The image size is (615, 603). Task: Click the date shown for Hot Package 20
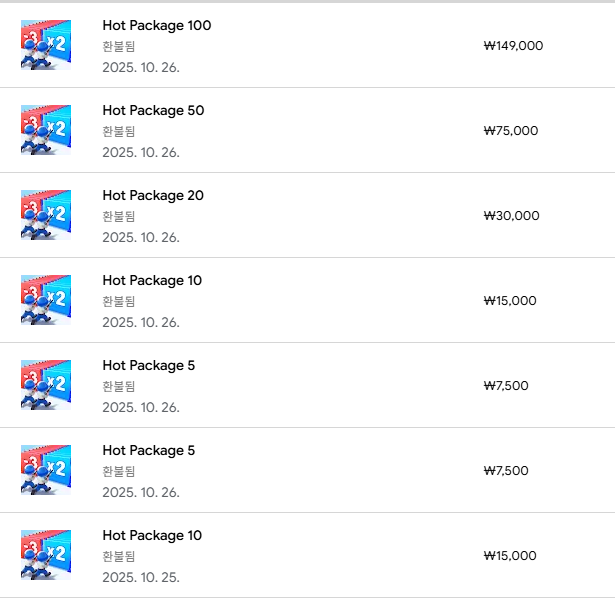click(x=141, y=237)
